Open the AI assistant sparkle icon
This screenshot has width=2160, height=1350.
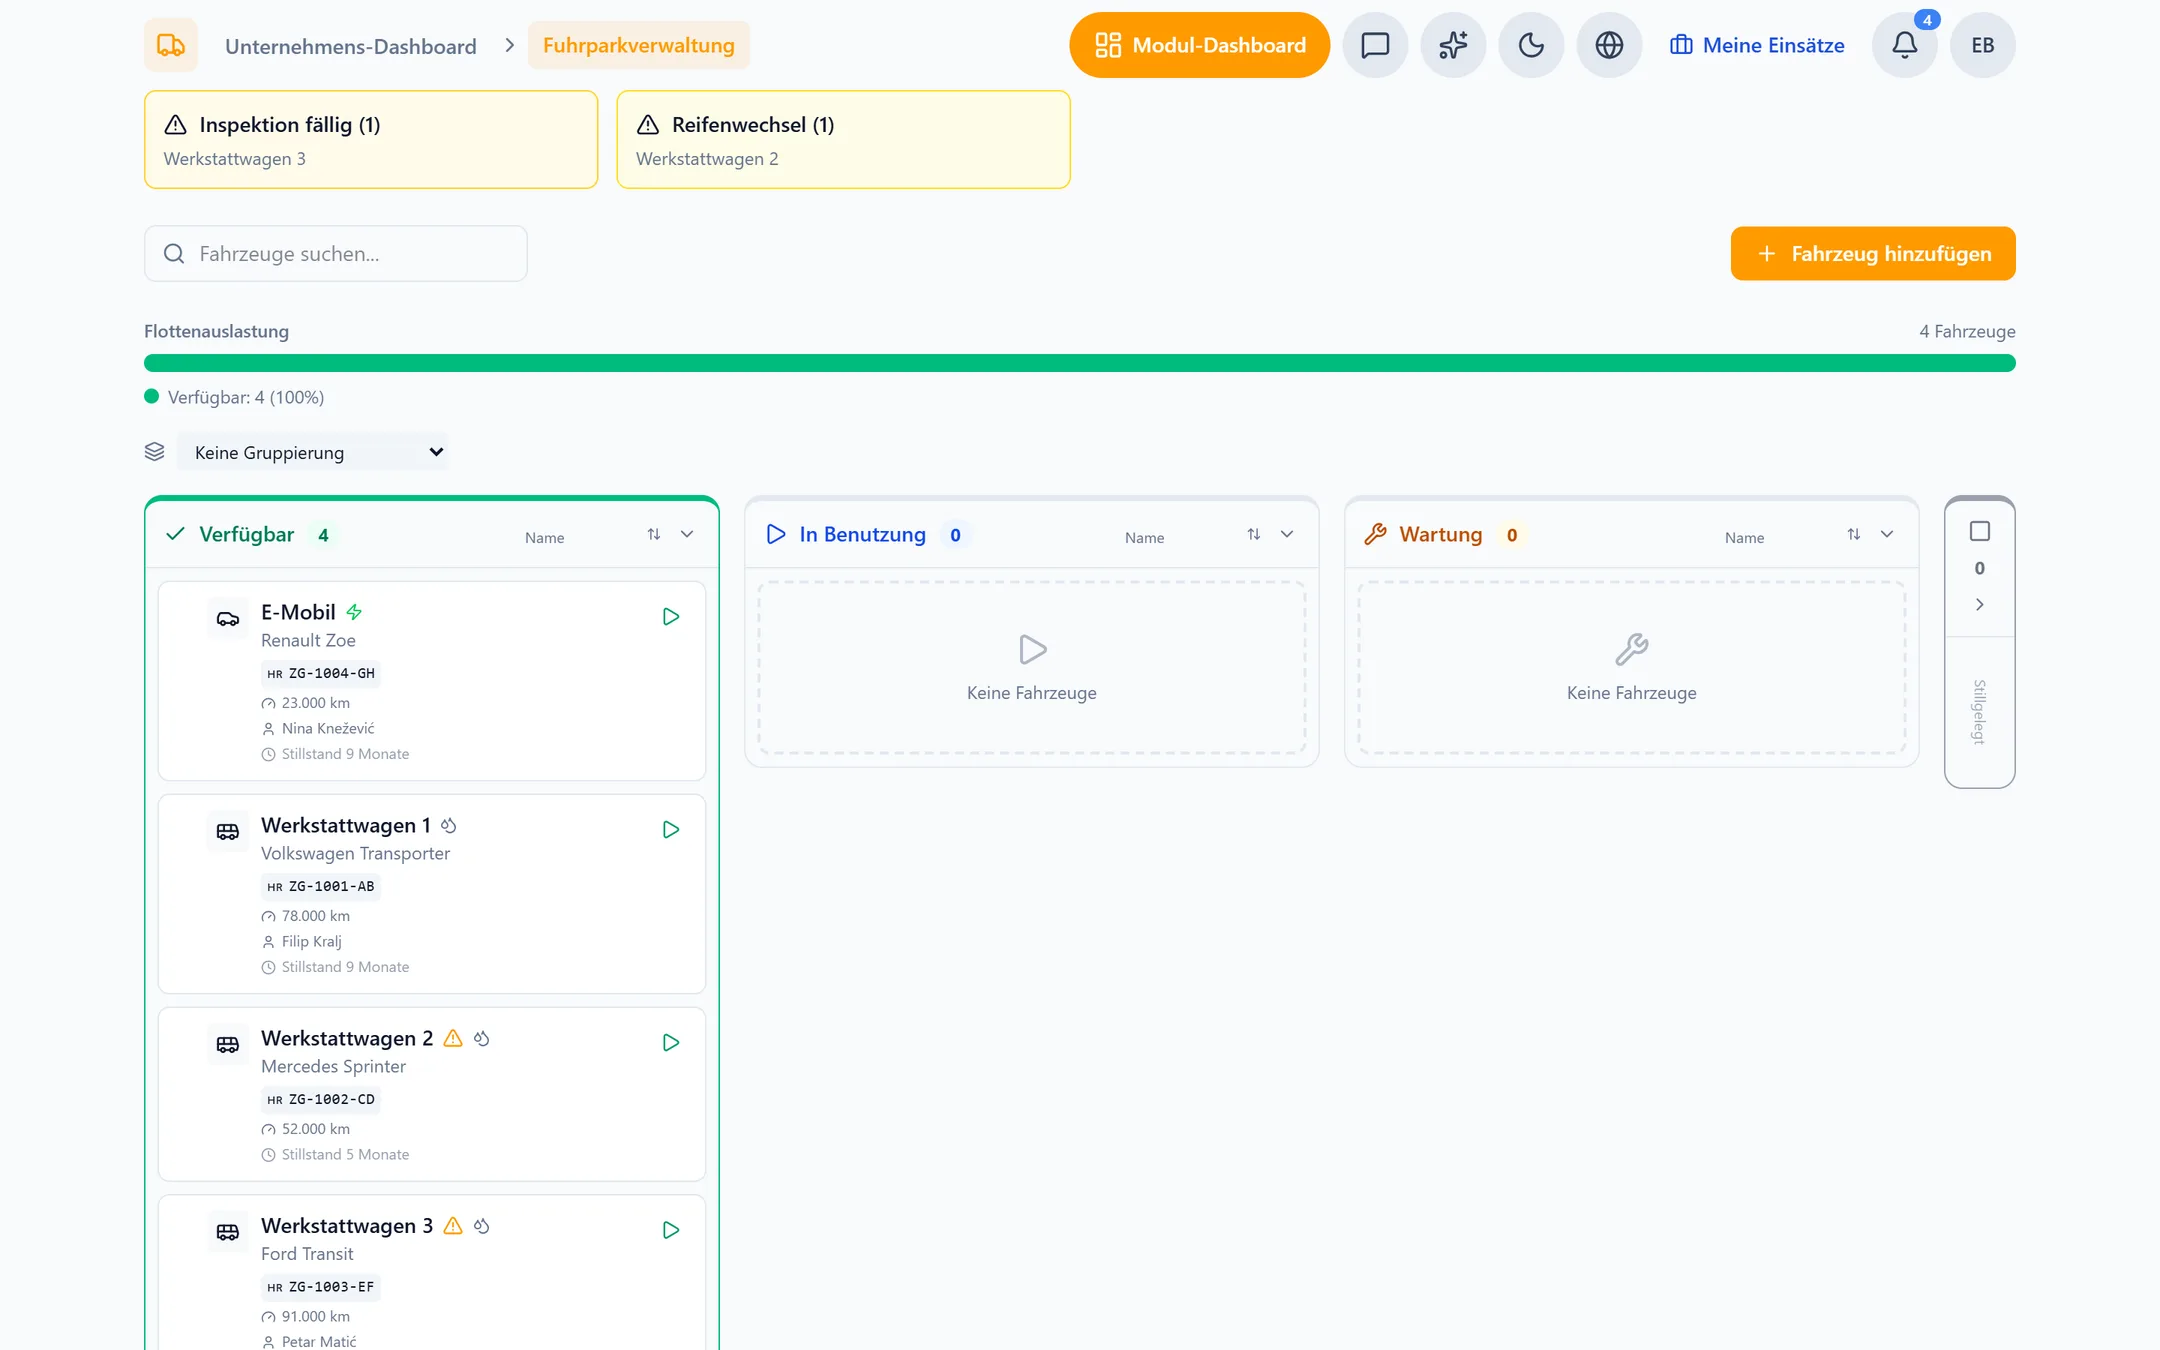[x=1453, y=45]
